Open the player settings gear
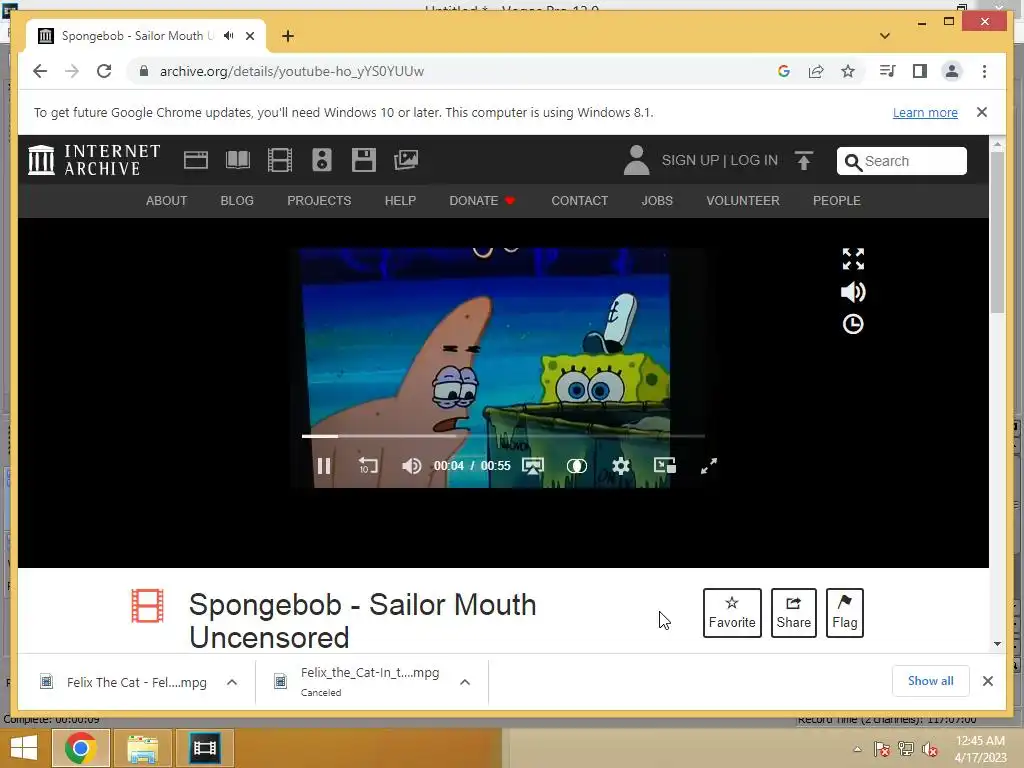The width and height of the screenshot is (1024, 768). (620, 466)
